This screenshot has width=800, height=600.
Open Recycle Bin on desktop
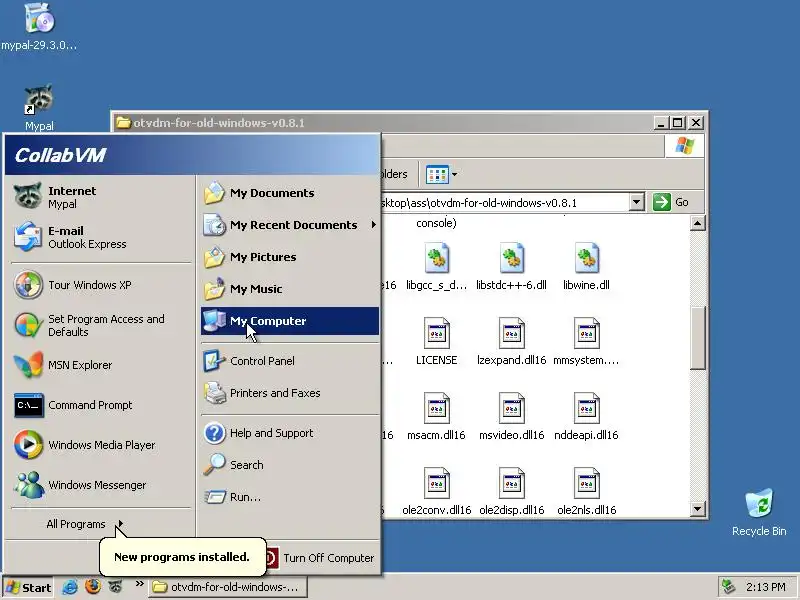pyautogui.click(x=759, y=512)
